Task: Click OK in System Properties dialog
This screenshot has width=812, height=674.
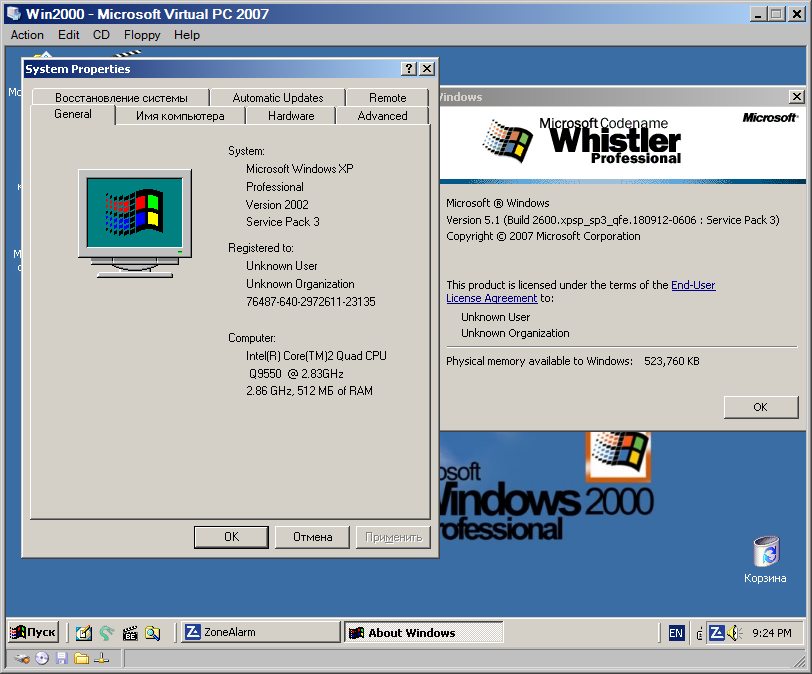Action: pyautogui.click(x=231, y=537)
